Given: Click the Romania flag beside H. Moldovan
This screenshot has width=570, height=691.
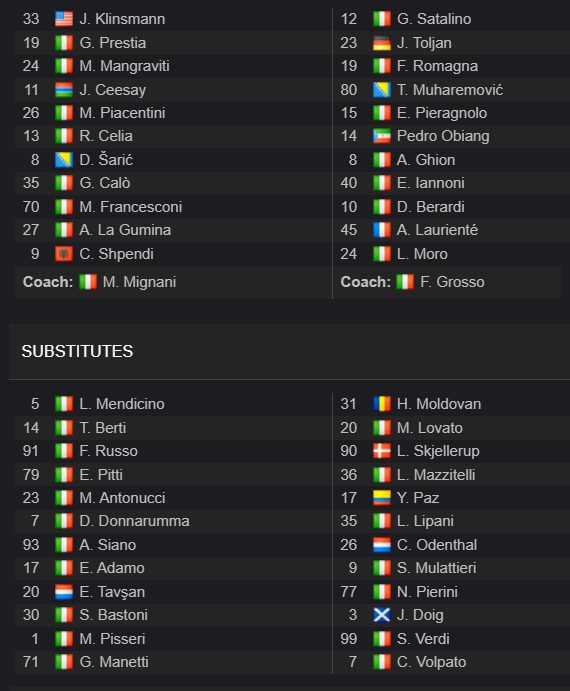Looking at the screenshot, I should 382,404.
